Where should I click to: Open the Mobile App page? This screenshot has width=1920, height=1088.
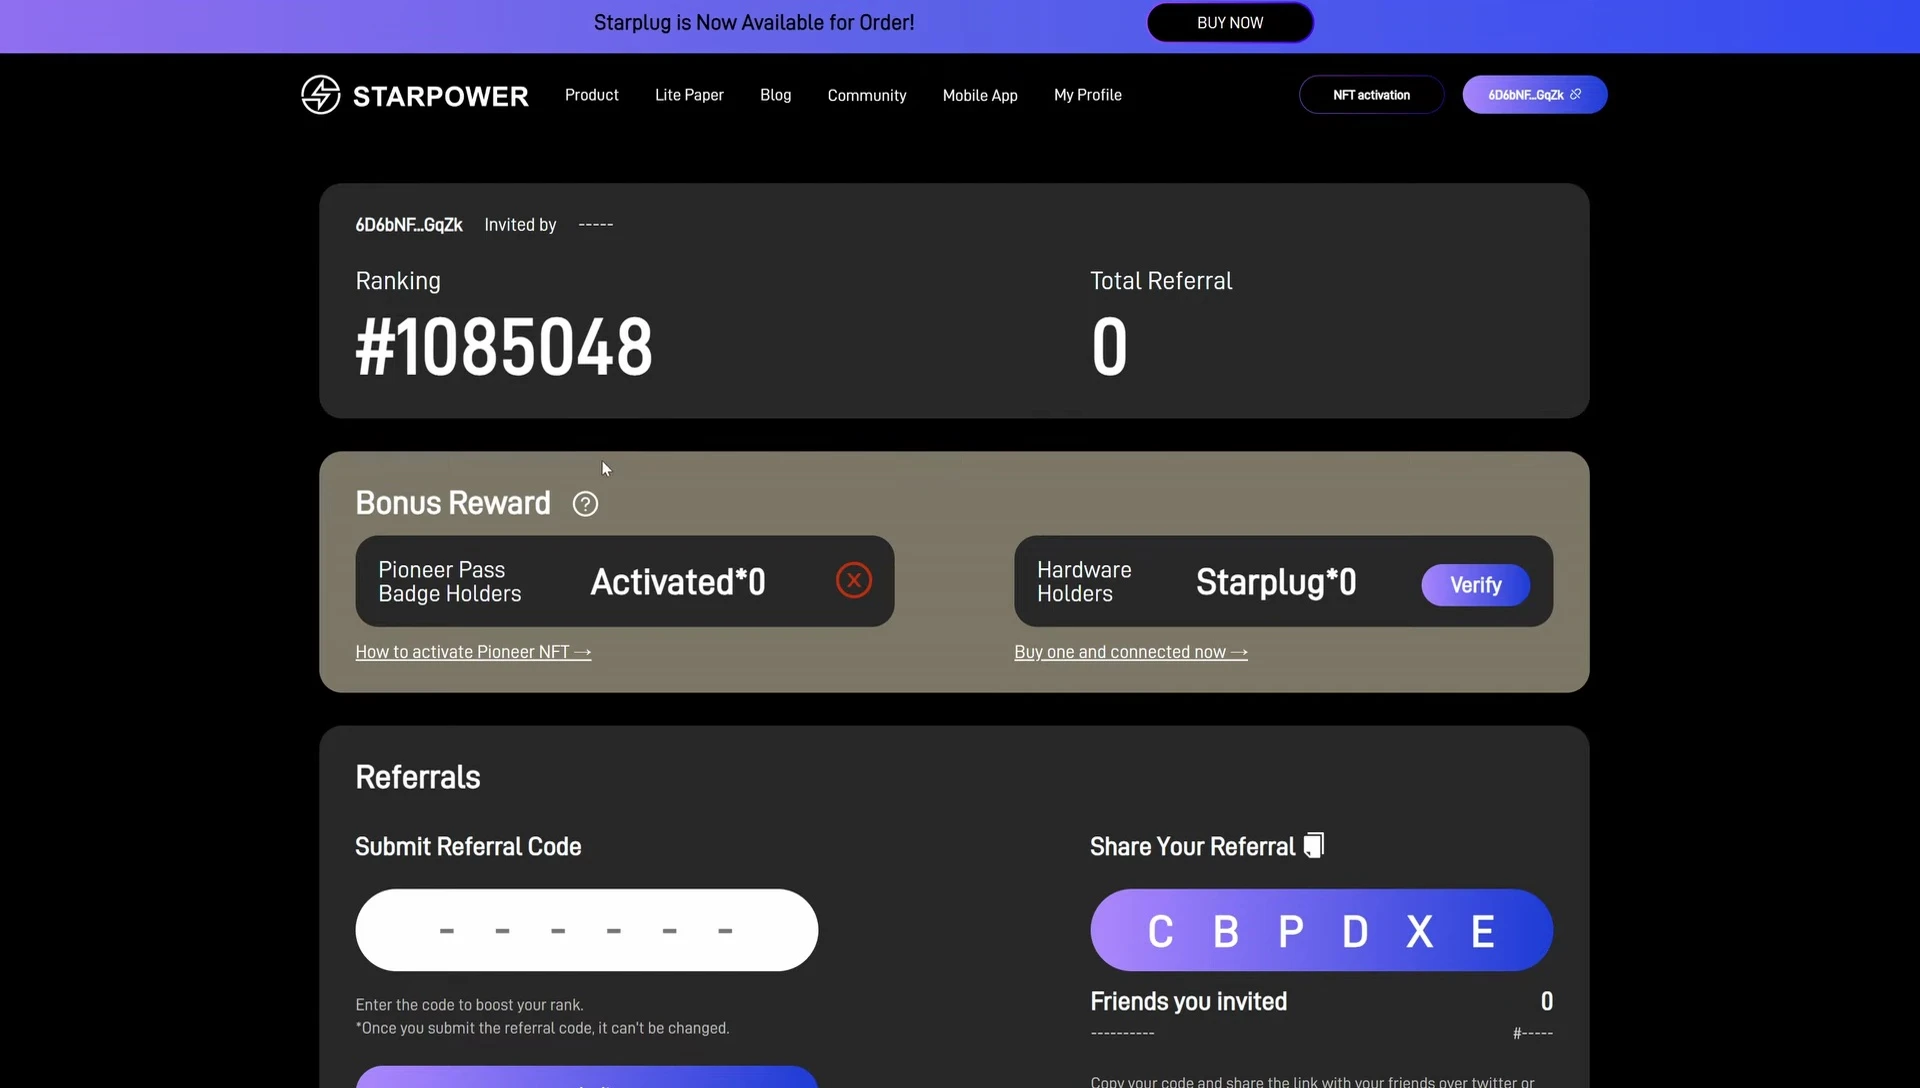pos(980,95)
